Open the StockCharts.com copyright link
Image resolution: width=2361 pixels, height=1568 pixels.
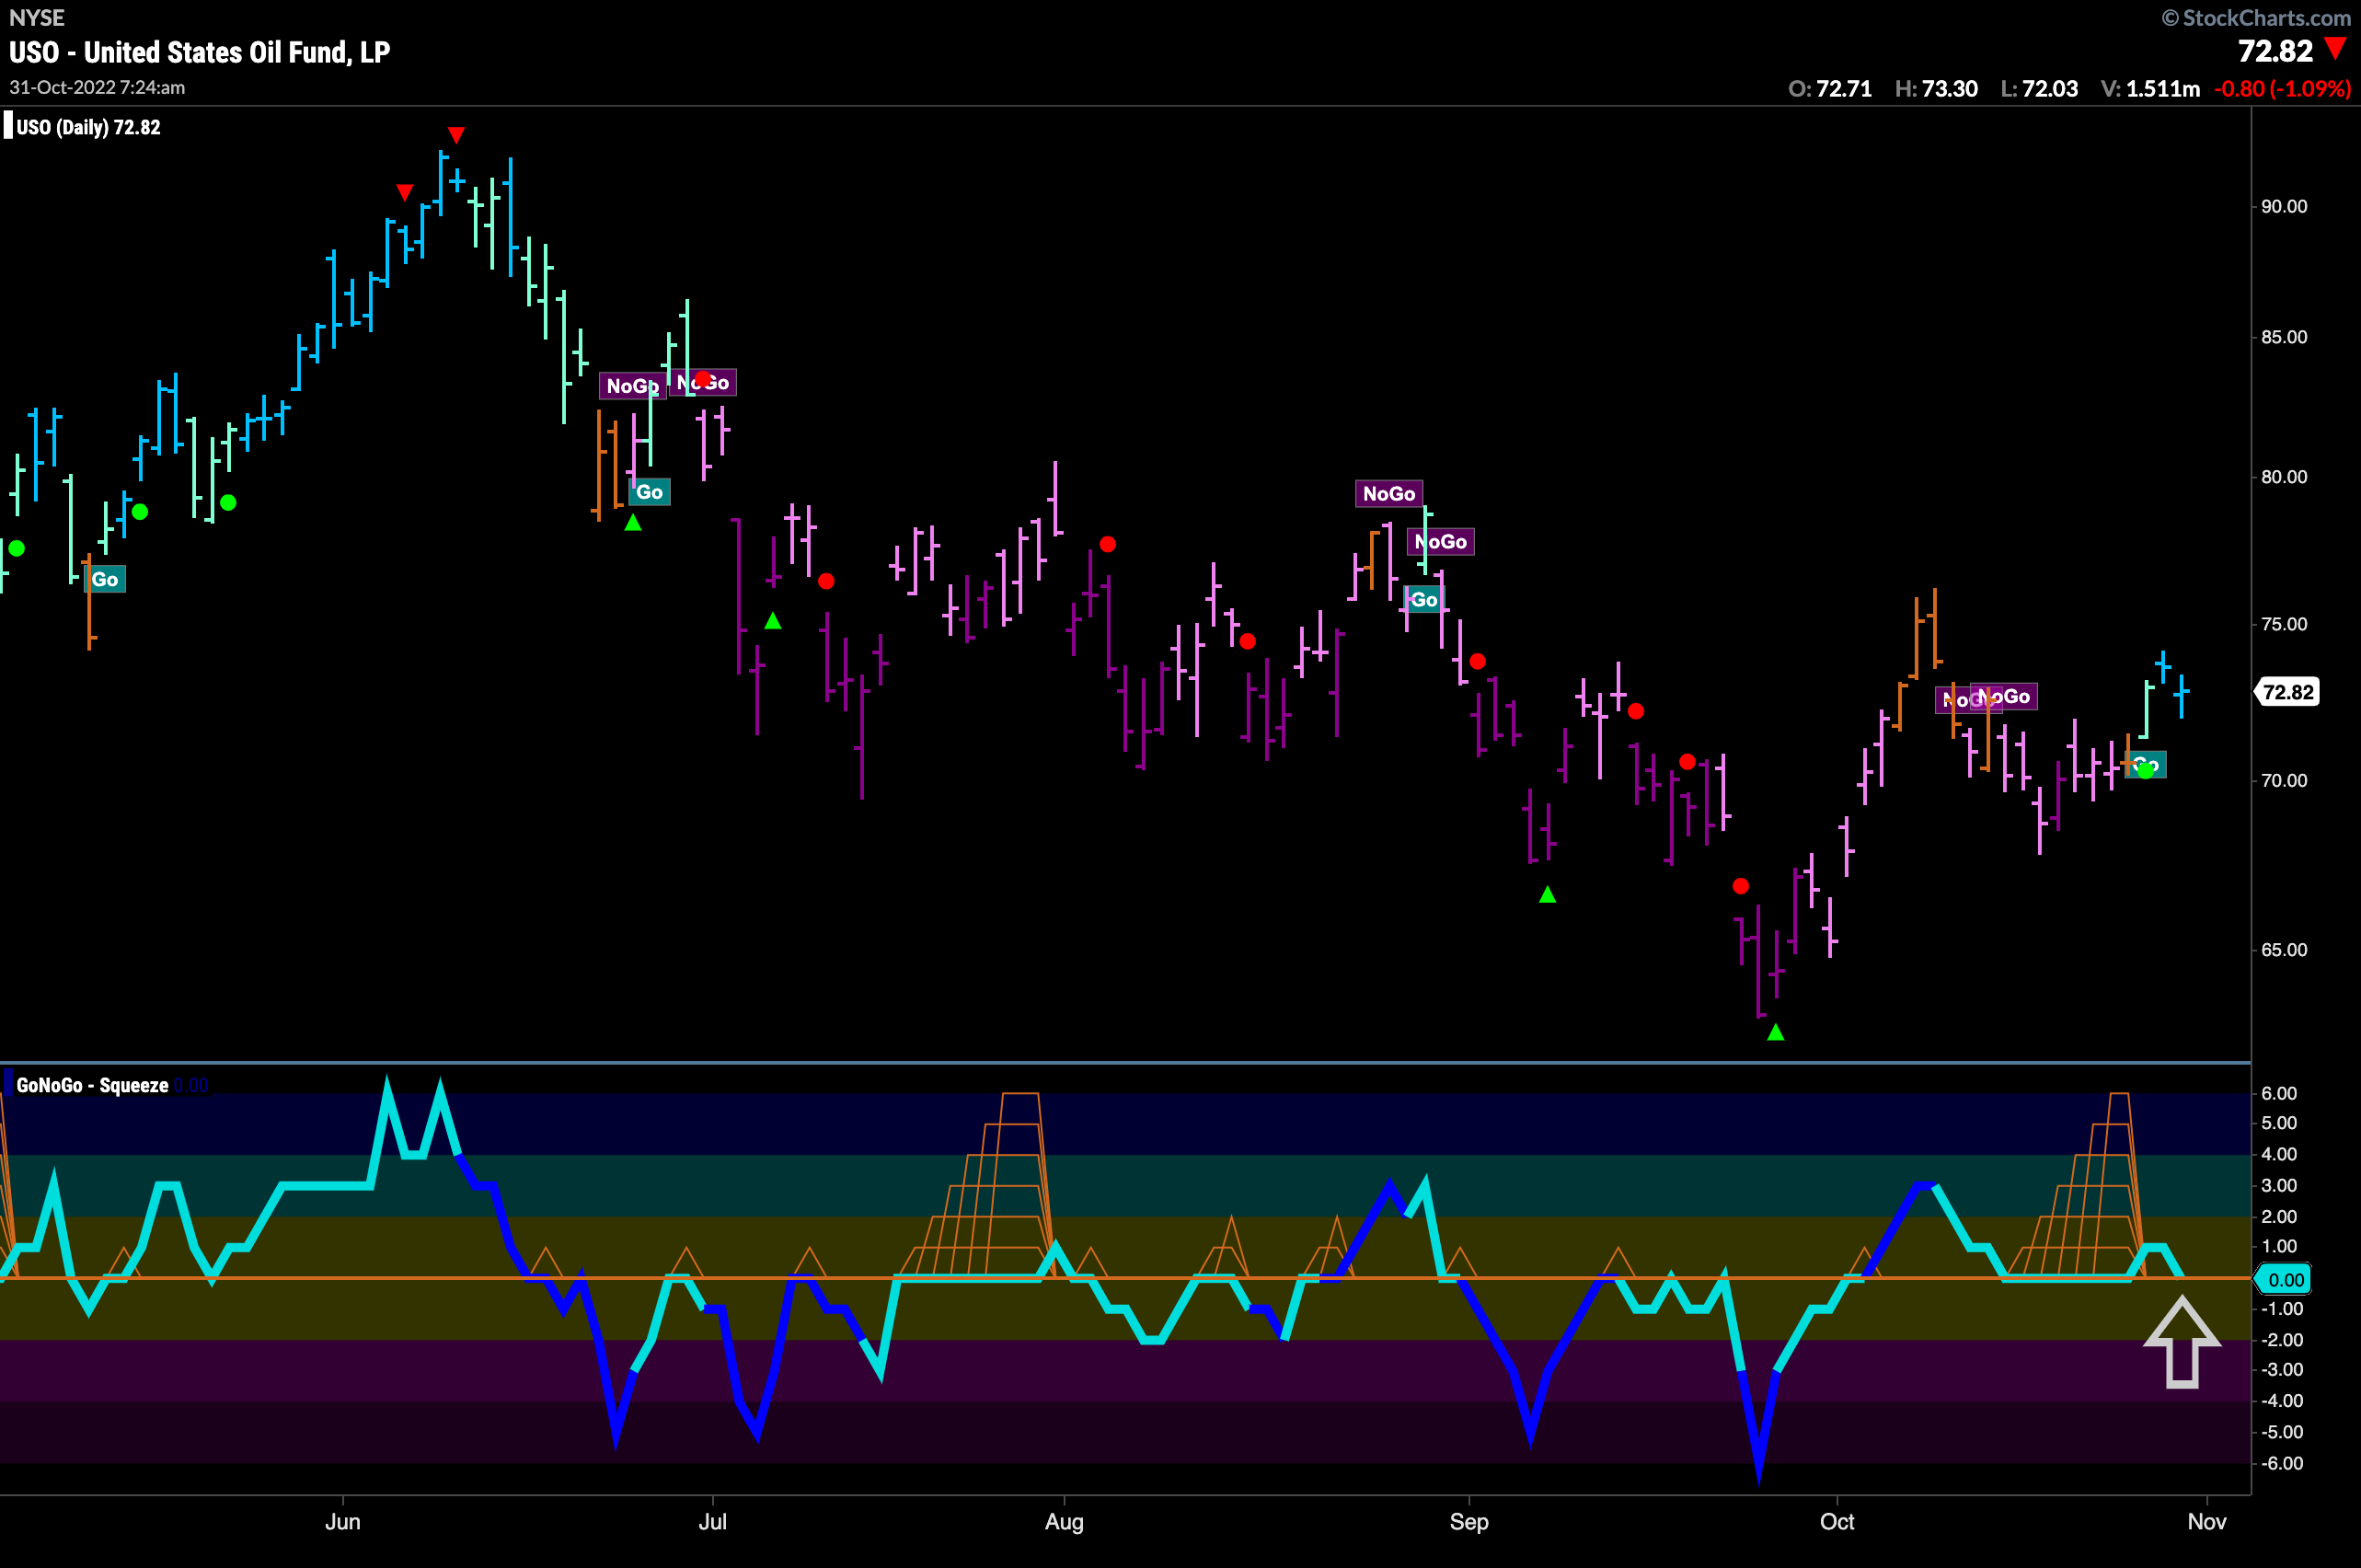[2256, 17]
